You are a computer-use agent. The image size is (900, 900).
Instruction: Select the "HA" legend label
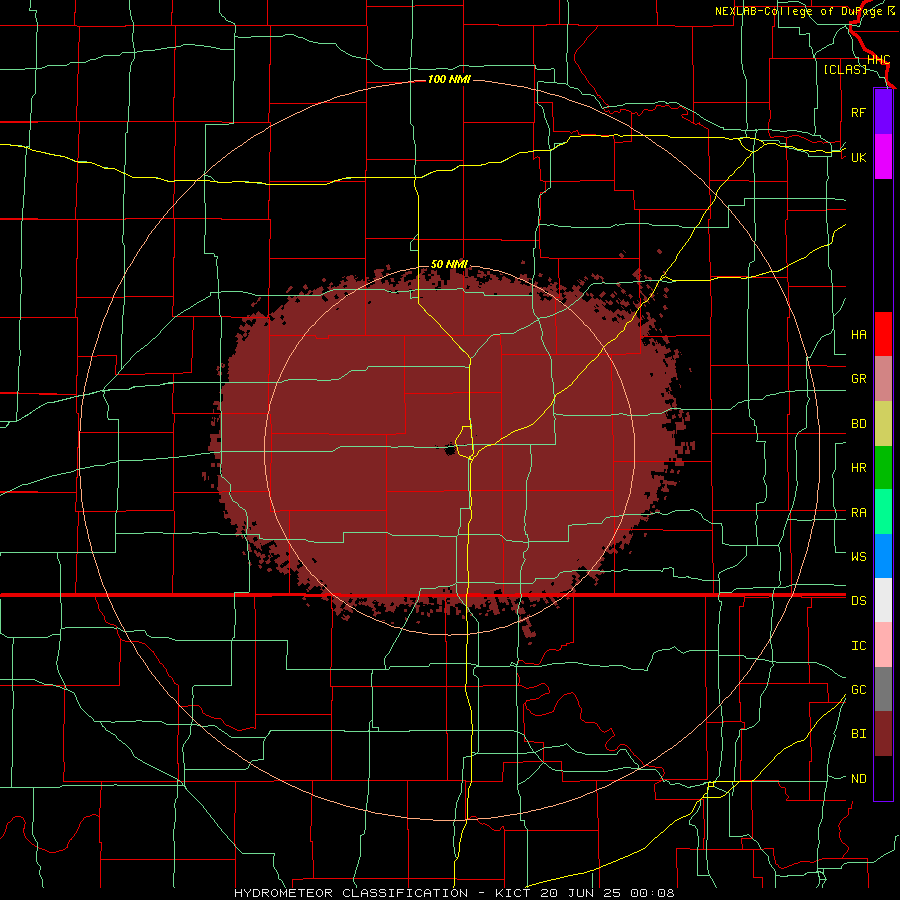pos(858,334)
